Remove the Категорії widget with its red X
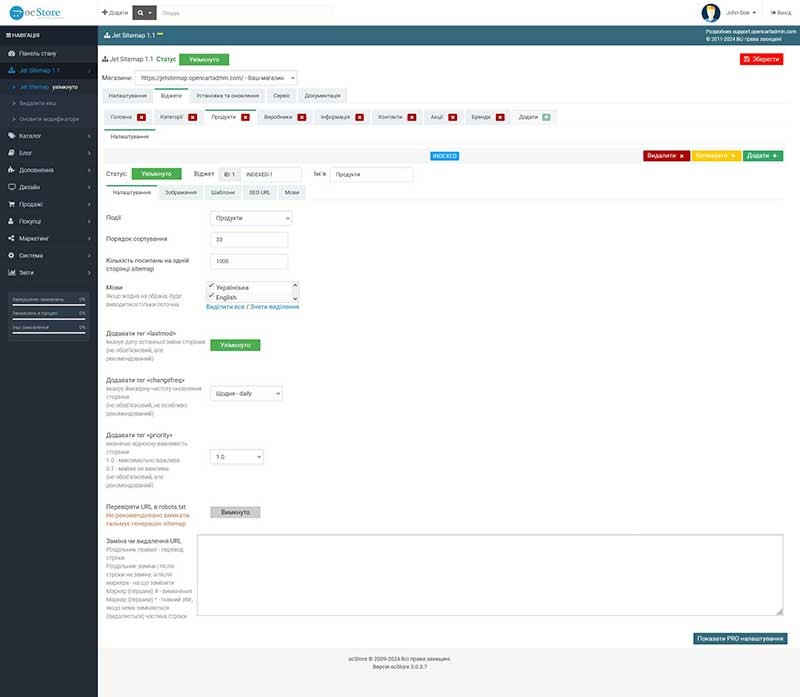800x697 pixels. point(192,117)
